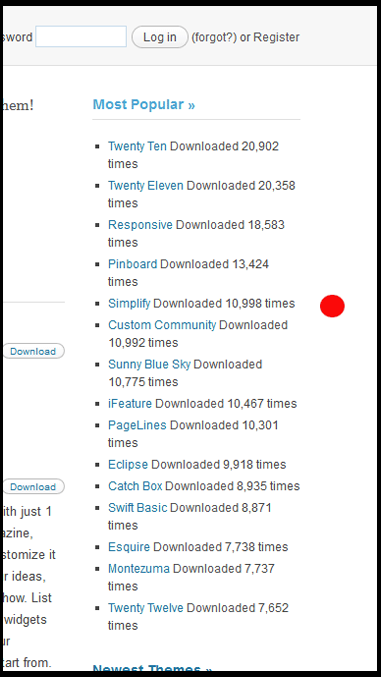Open the Esquire theme link
The width and height of the screenshot is (381, 677).
[129, 547]
